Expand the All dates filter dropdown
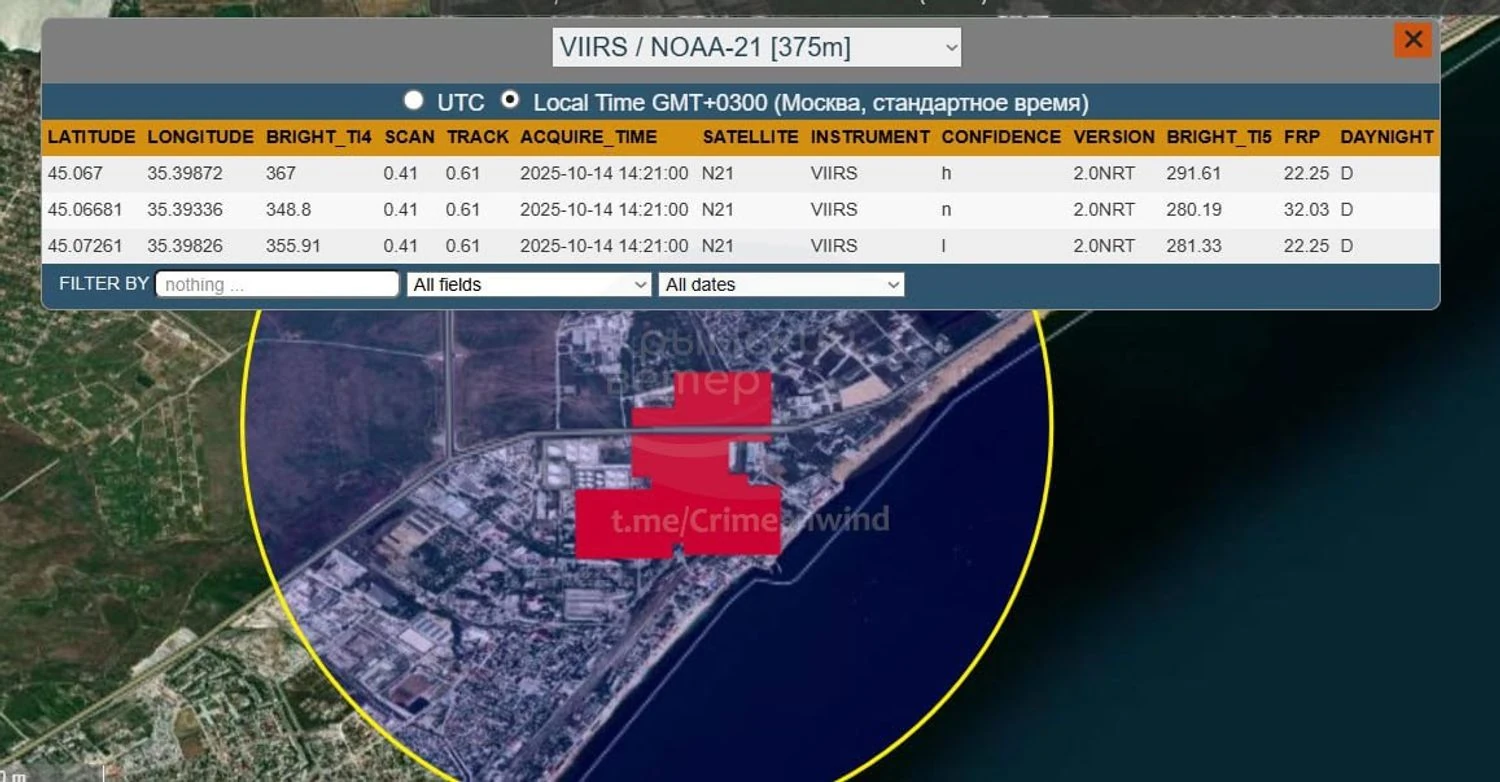Image resolution: width=1500 pixels, height=782 pixels. pos(781,285)
